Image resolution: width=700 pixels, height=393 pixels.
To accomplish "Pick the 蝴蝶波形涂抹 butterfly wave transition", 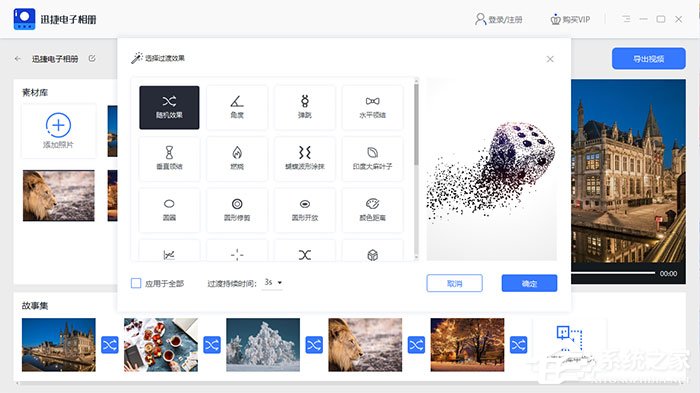I will point(305,159).
